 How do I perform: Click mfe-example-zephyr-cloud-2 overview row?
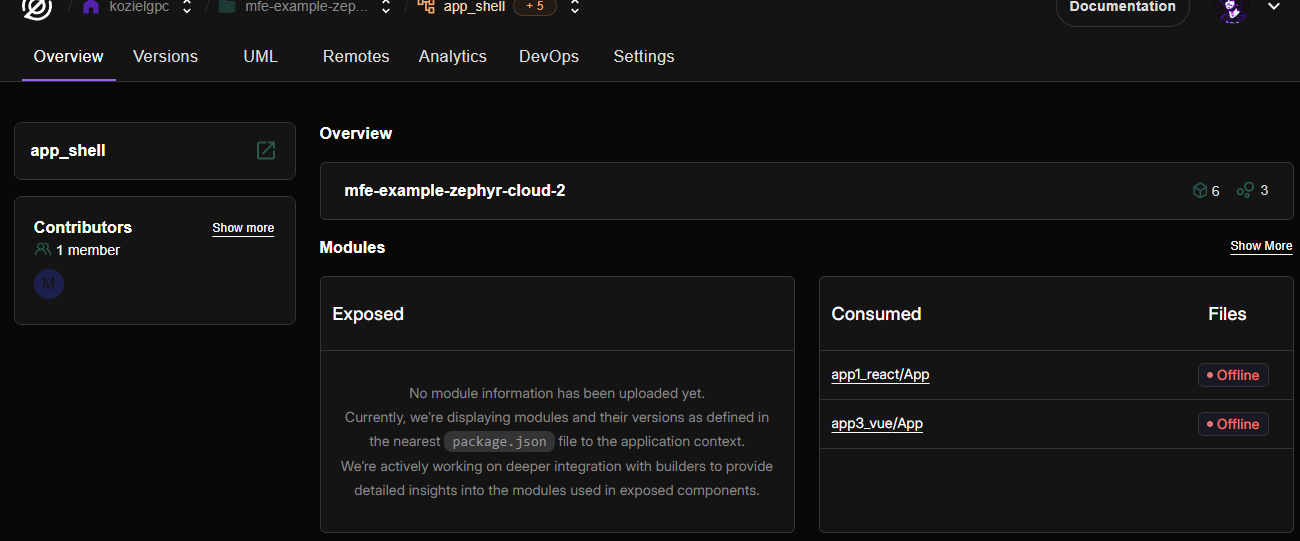pos(806,190)
